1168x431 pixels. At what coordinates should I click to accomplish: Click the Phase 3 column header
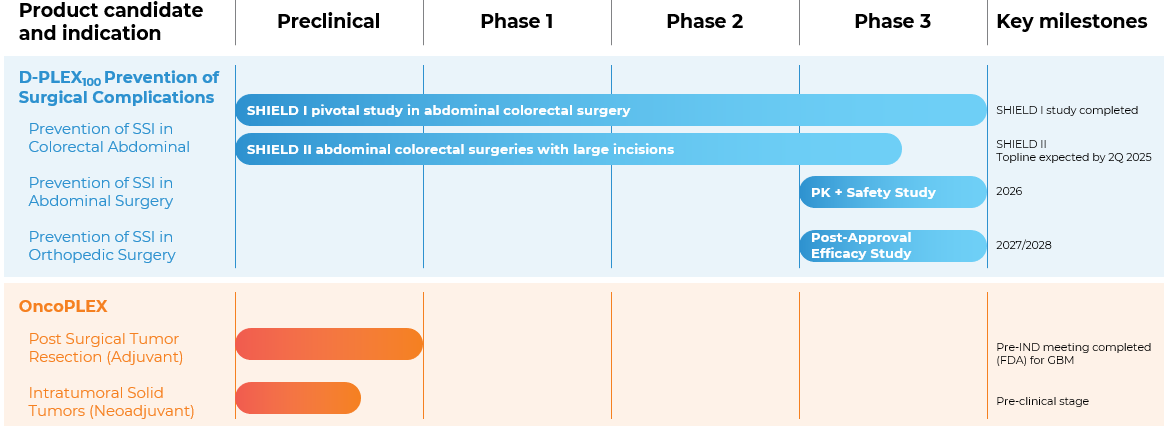click(x=892, y=22)
